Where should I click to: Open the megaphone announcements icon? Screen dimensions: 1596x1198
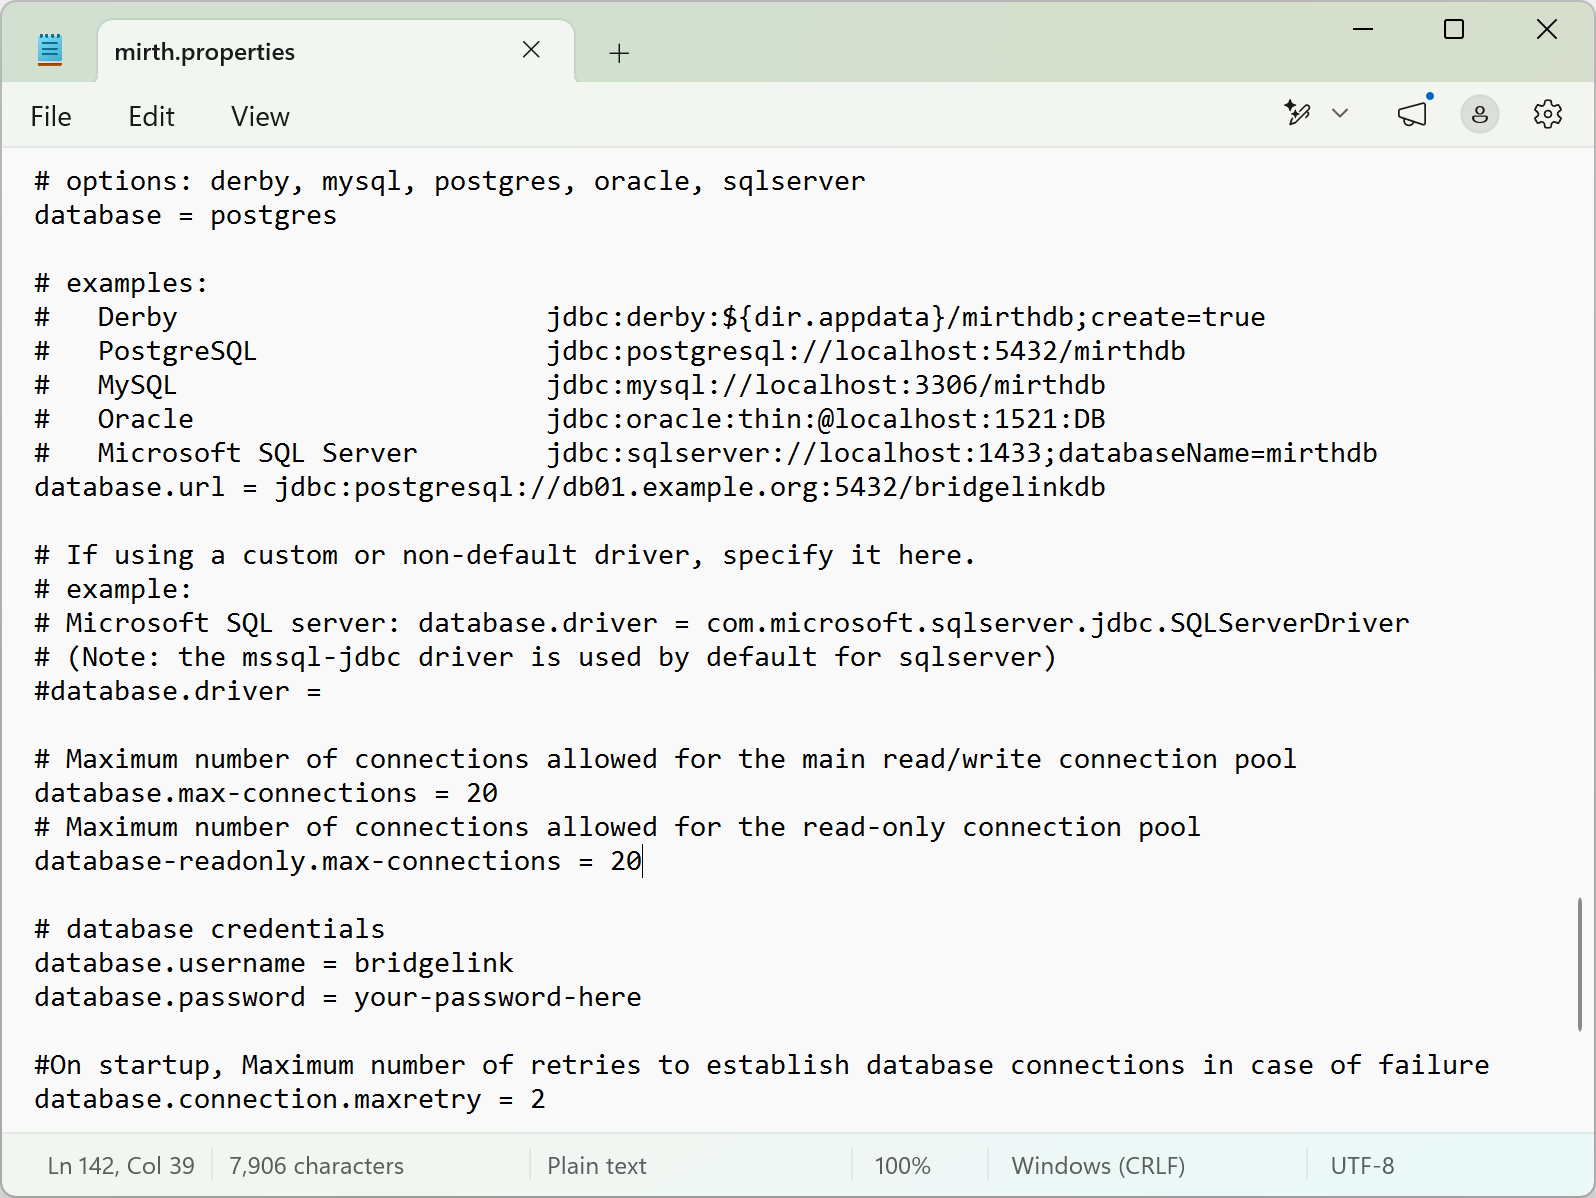[x=1413, y=114]
